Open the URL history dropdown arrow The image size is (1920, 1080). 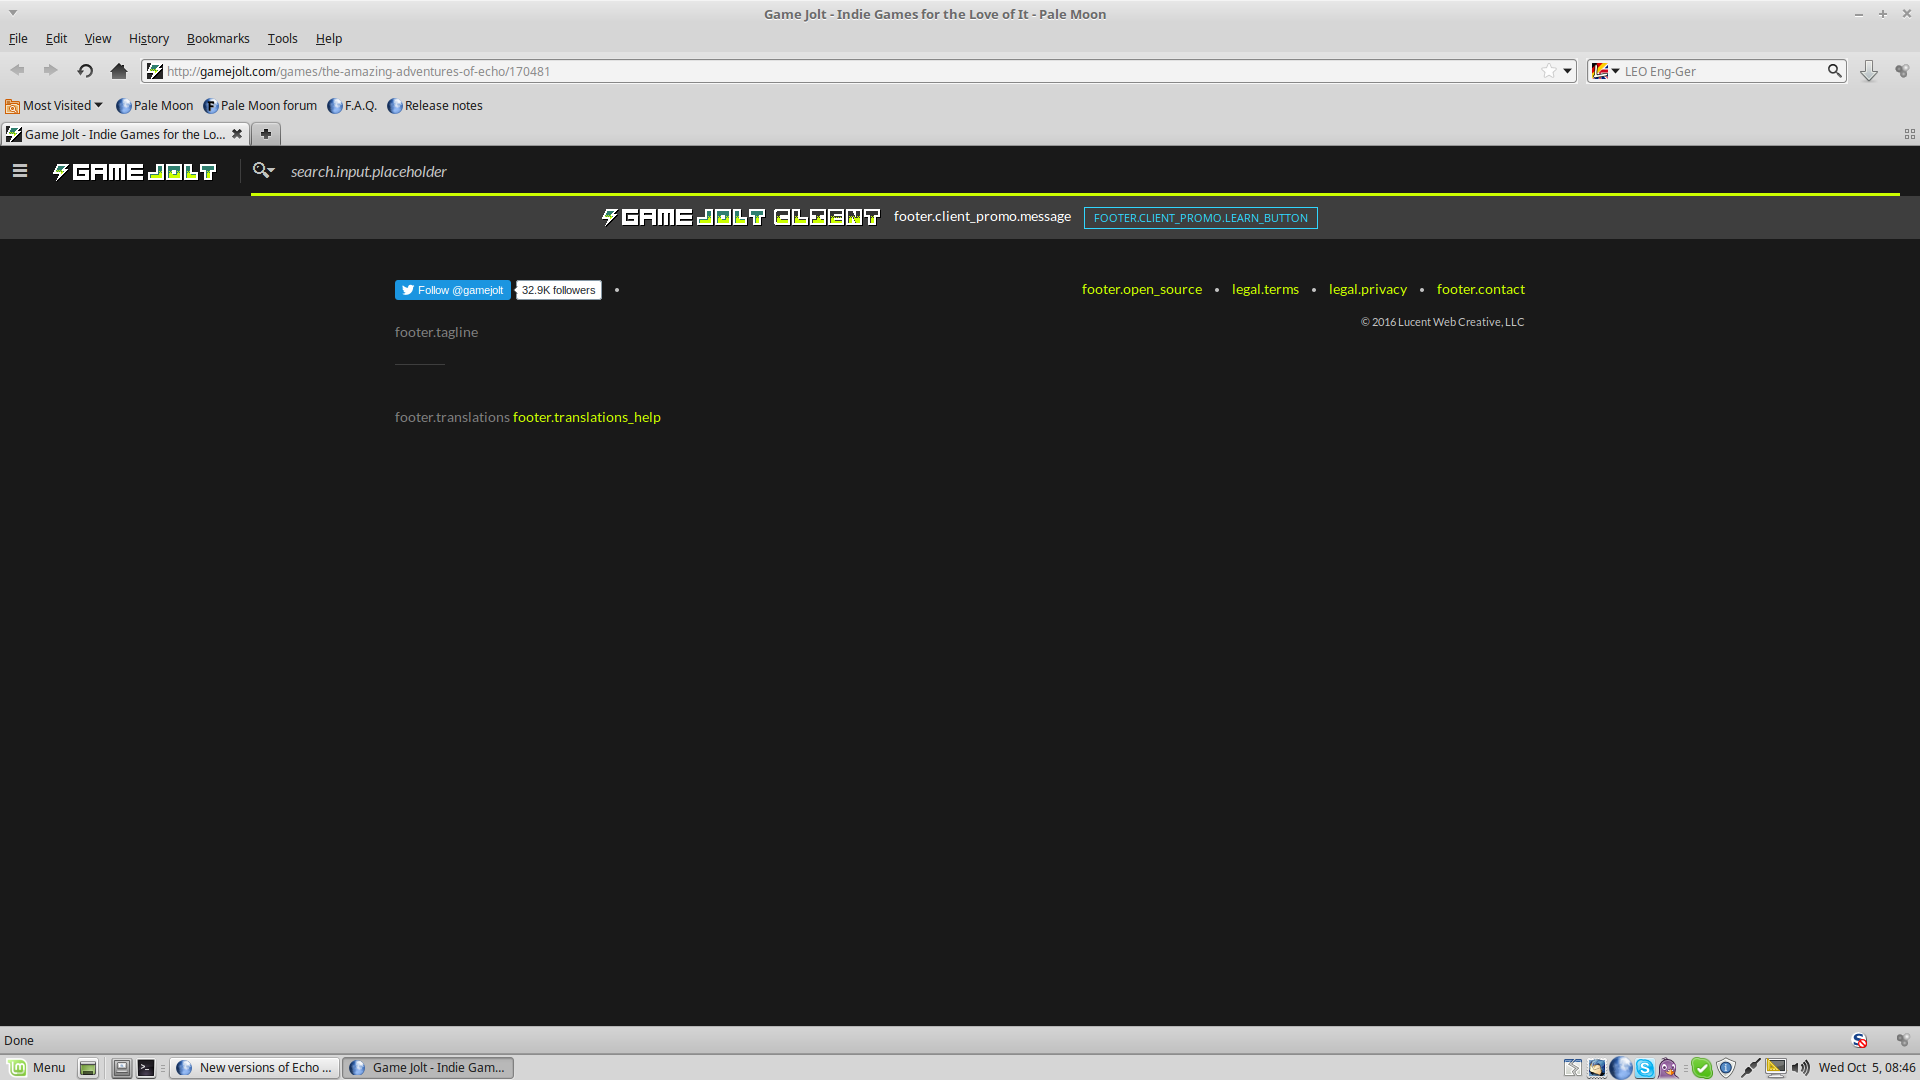[1567, 71]
